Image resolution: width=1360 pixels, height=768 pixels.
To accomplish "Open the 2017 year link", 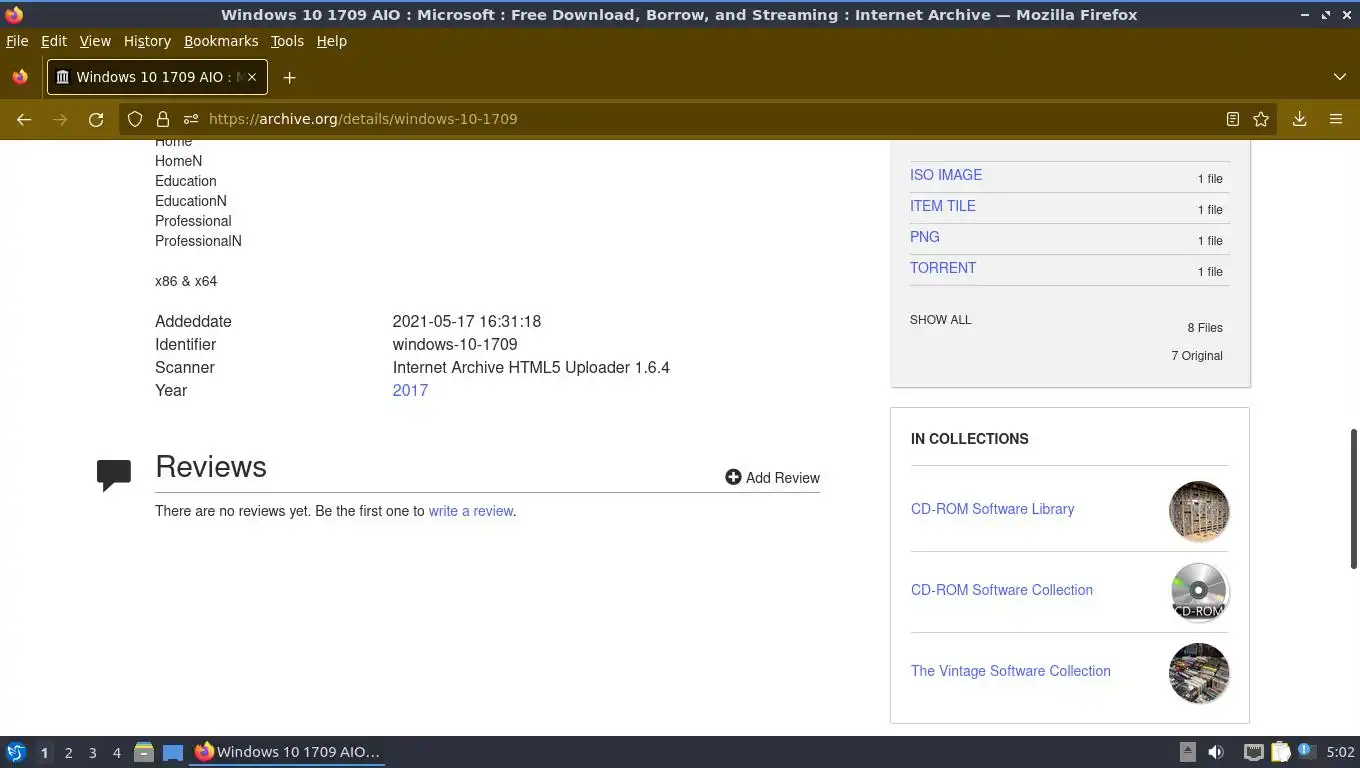I will 410,390.
